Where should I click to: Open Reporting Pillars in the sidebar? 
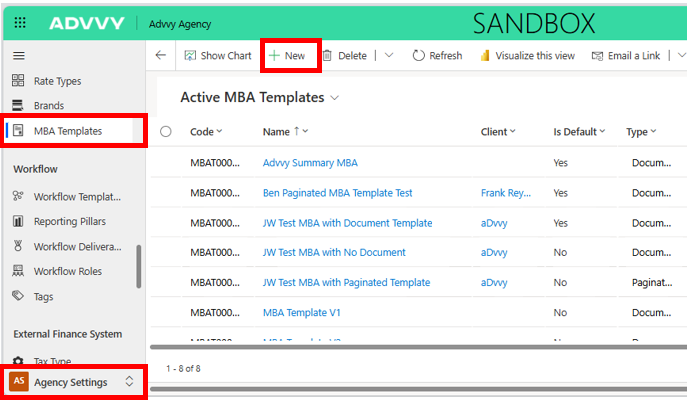pos(70,221)
